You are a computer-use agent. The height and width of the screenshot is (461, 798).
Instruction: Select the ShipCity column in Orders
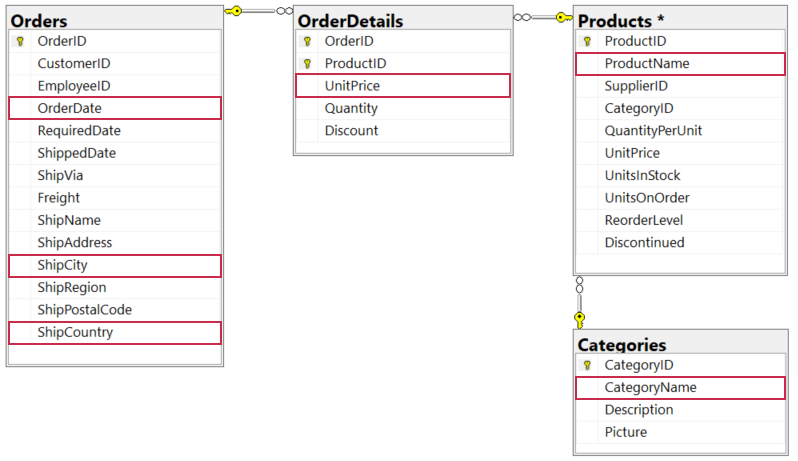(x=115, y=266)
